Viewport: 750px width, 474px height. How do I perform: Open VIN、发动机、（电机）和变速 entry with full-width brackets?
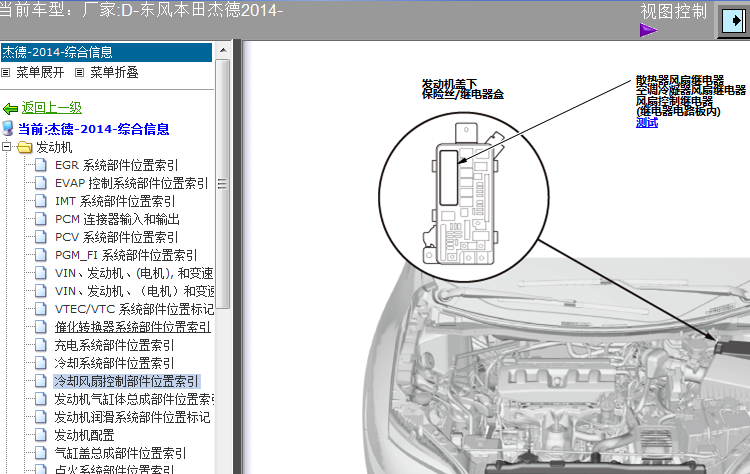(x=134, y=291)
